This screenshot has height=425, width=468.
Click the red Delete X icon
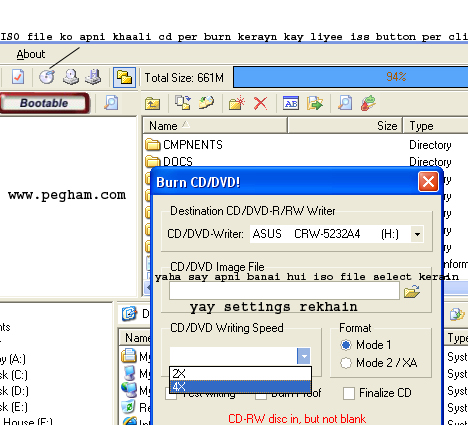click(261, 103)
